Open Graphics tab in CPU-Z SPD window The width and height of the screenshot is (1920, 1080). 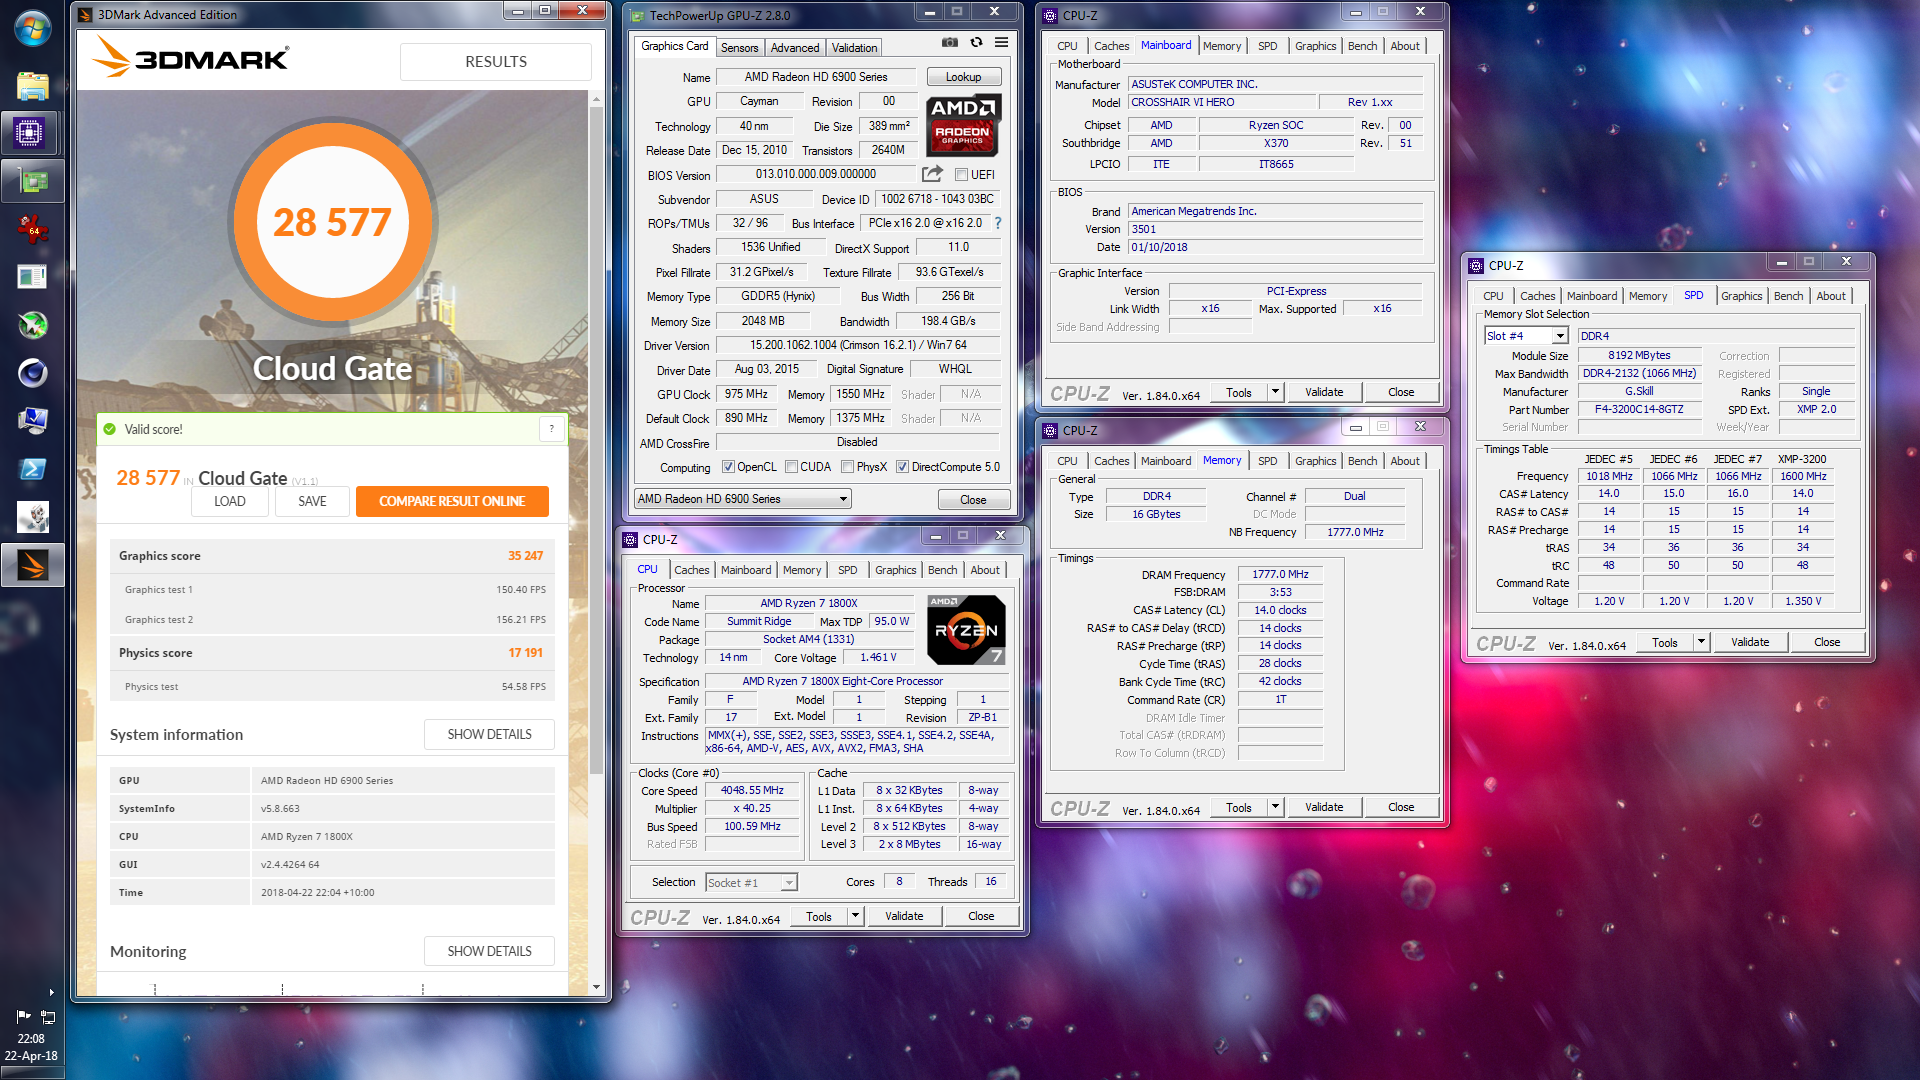click(x=1741, y=296)
